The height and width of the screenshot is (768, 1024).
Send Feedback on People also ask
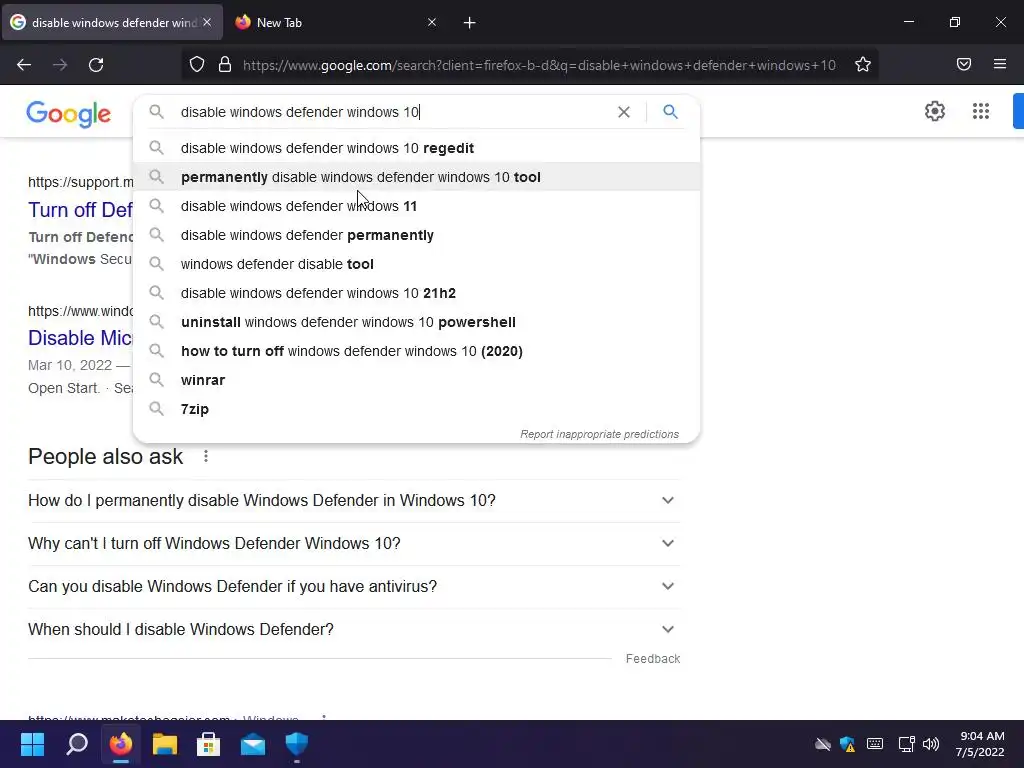[x=652, y=659]
